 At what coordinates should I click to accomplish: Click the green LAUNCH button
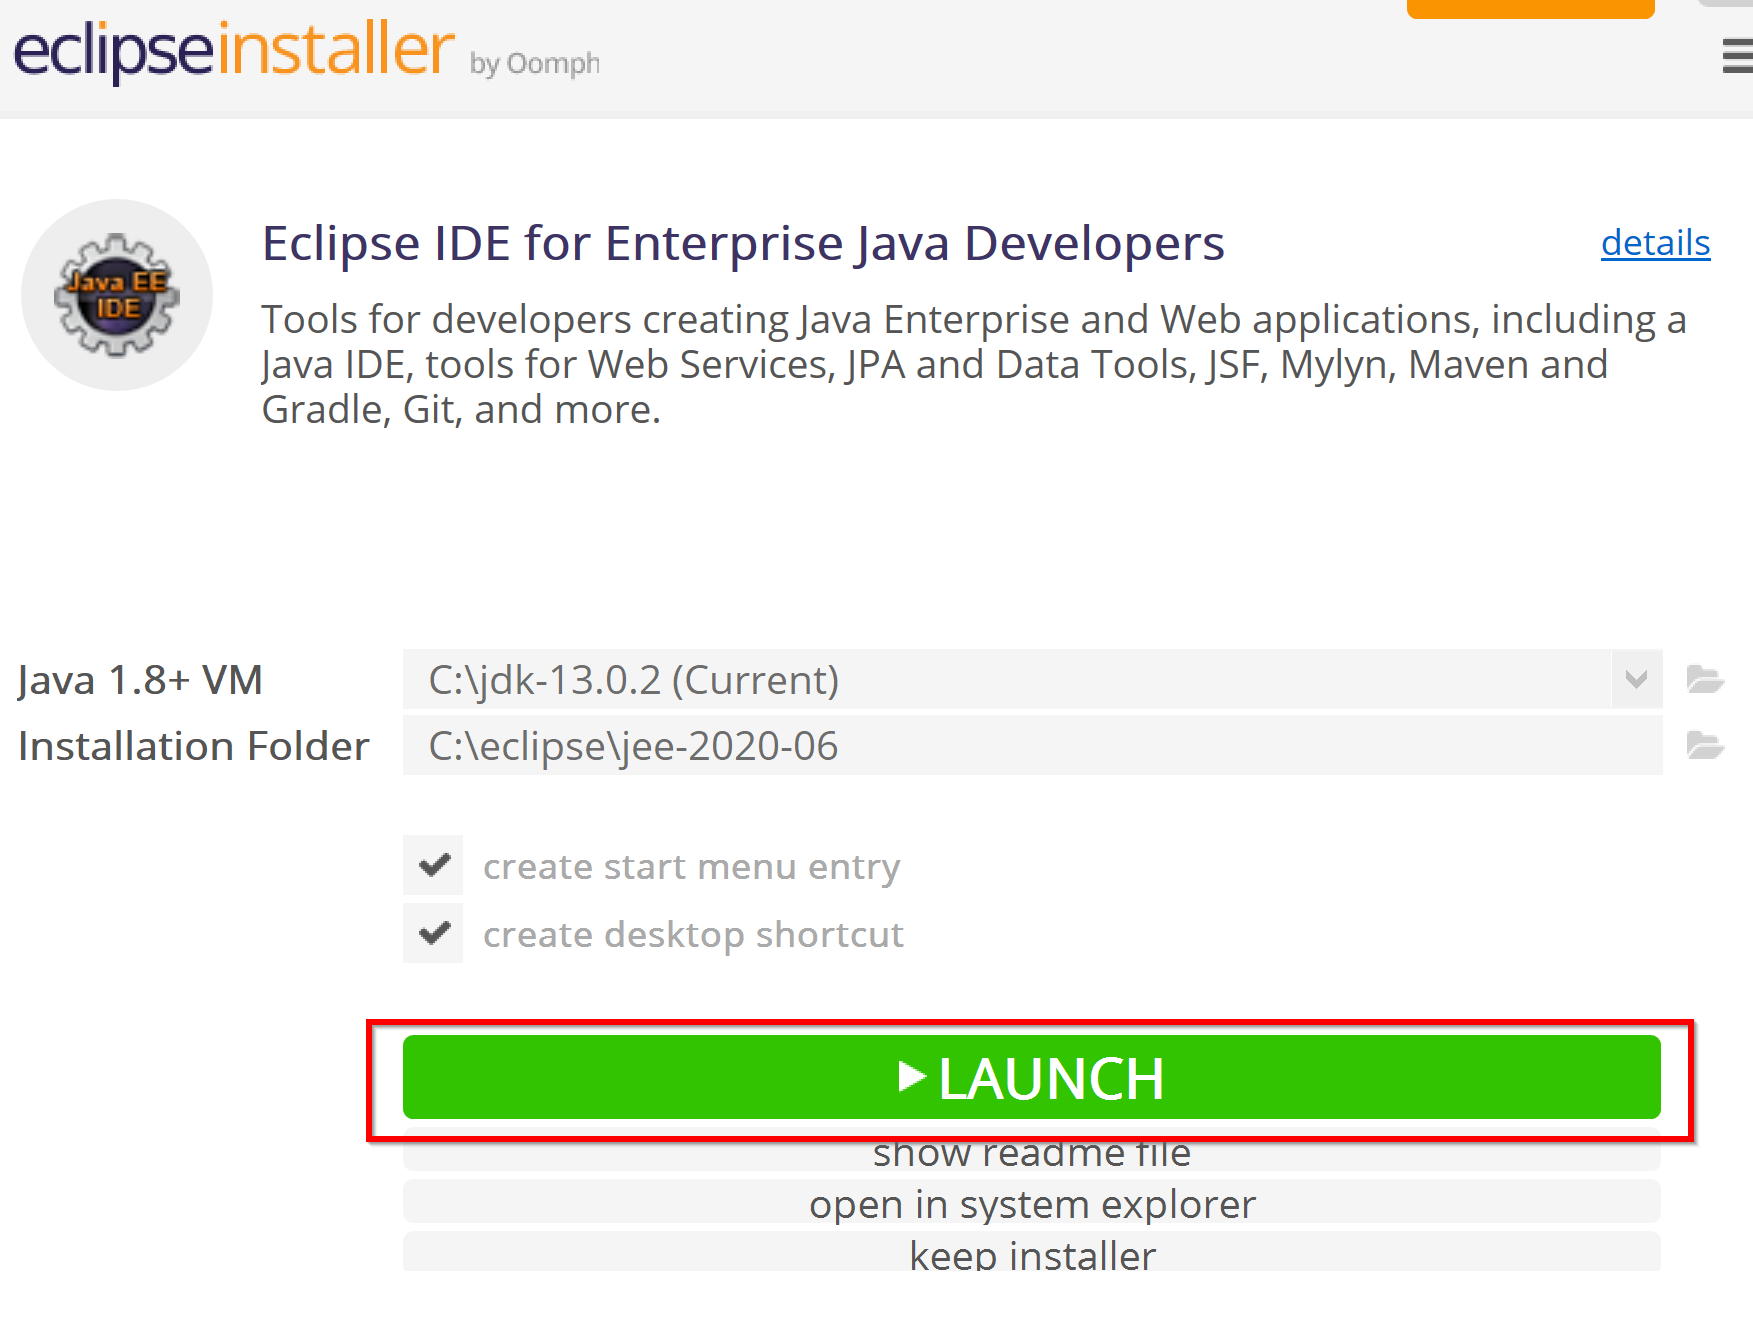click(x=1031, y=1078)
